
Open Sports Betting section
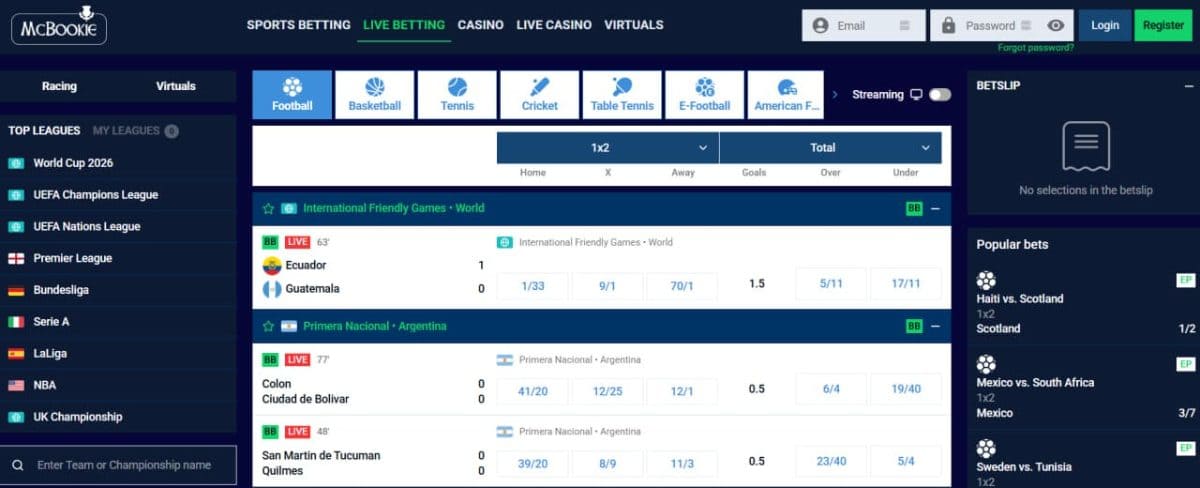click(x=298, y=25)
